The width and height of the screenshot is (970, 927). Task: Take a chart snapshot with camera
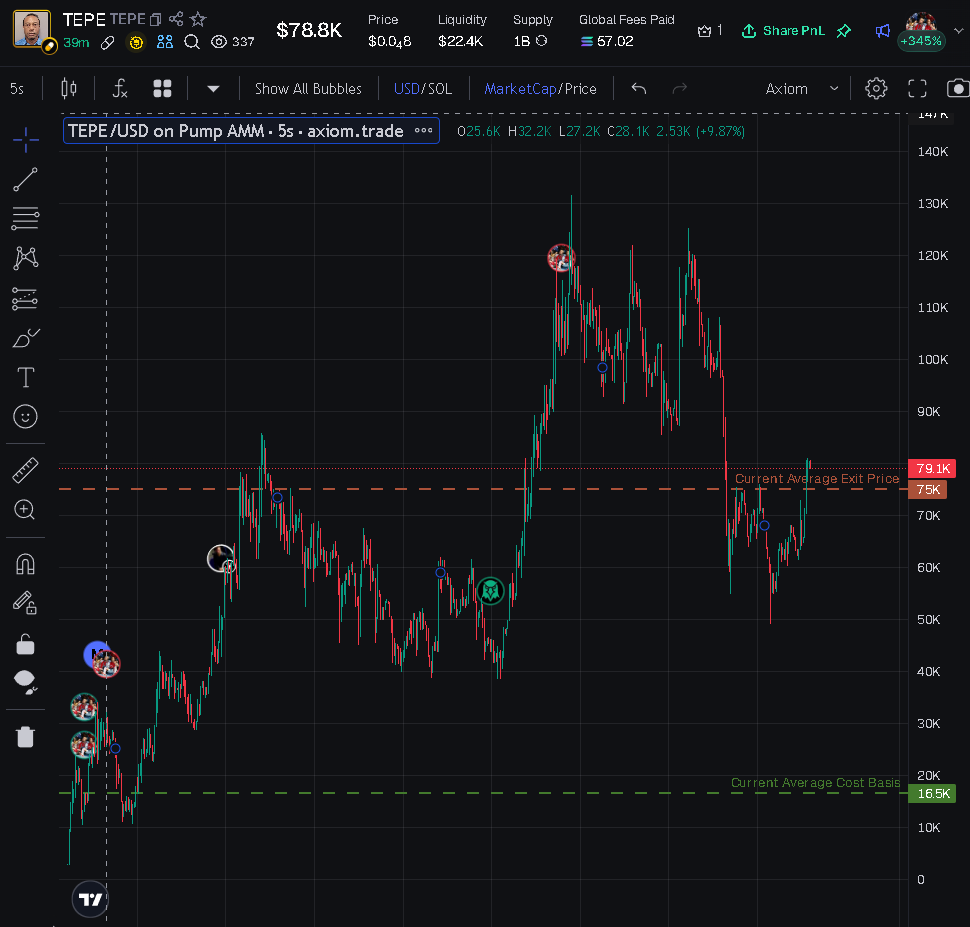point(958,88)
